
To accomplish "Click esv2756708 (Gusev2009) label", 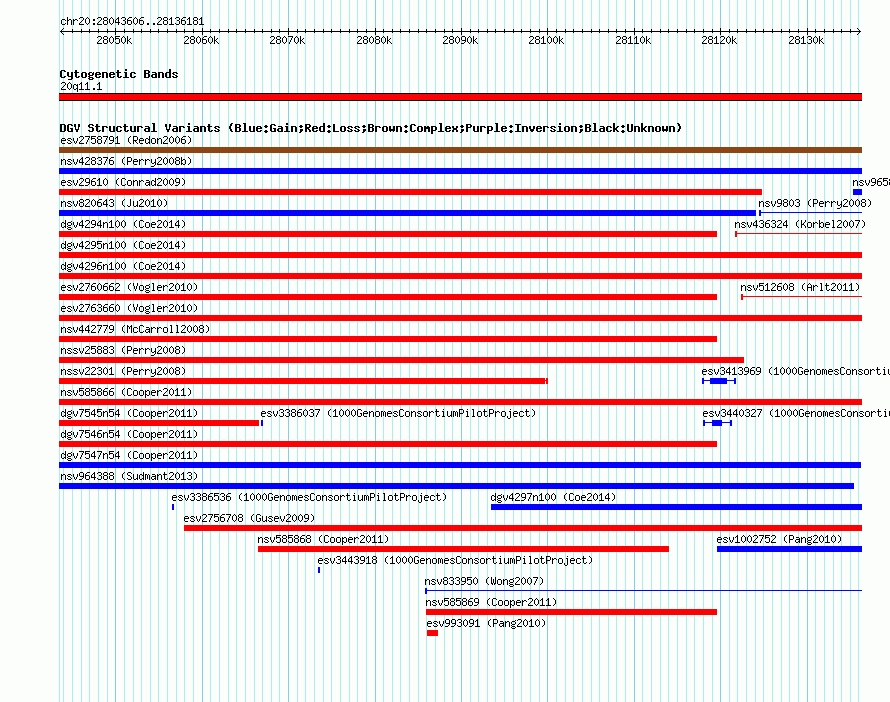I will click(249, 518).
